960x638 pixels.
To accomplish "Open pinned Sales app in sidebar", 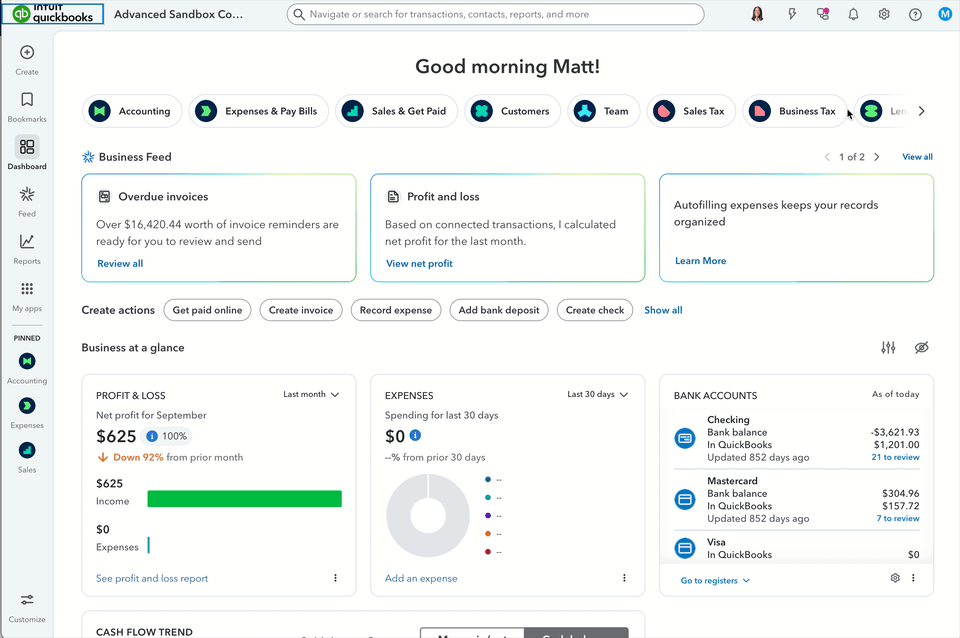I will (27, 458).
